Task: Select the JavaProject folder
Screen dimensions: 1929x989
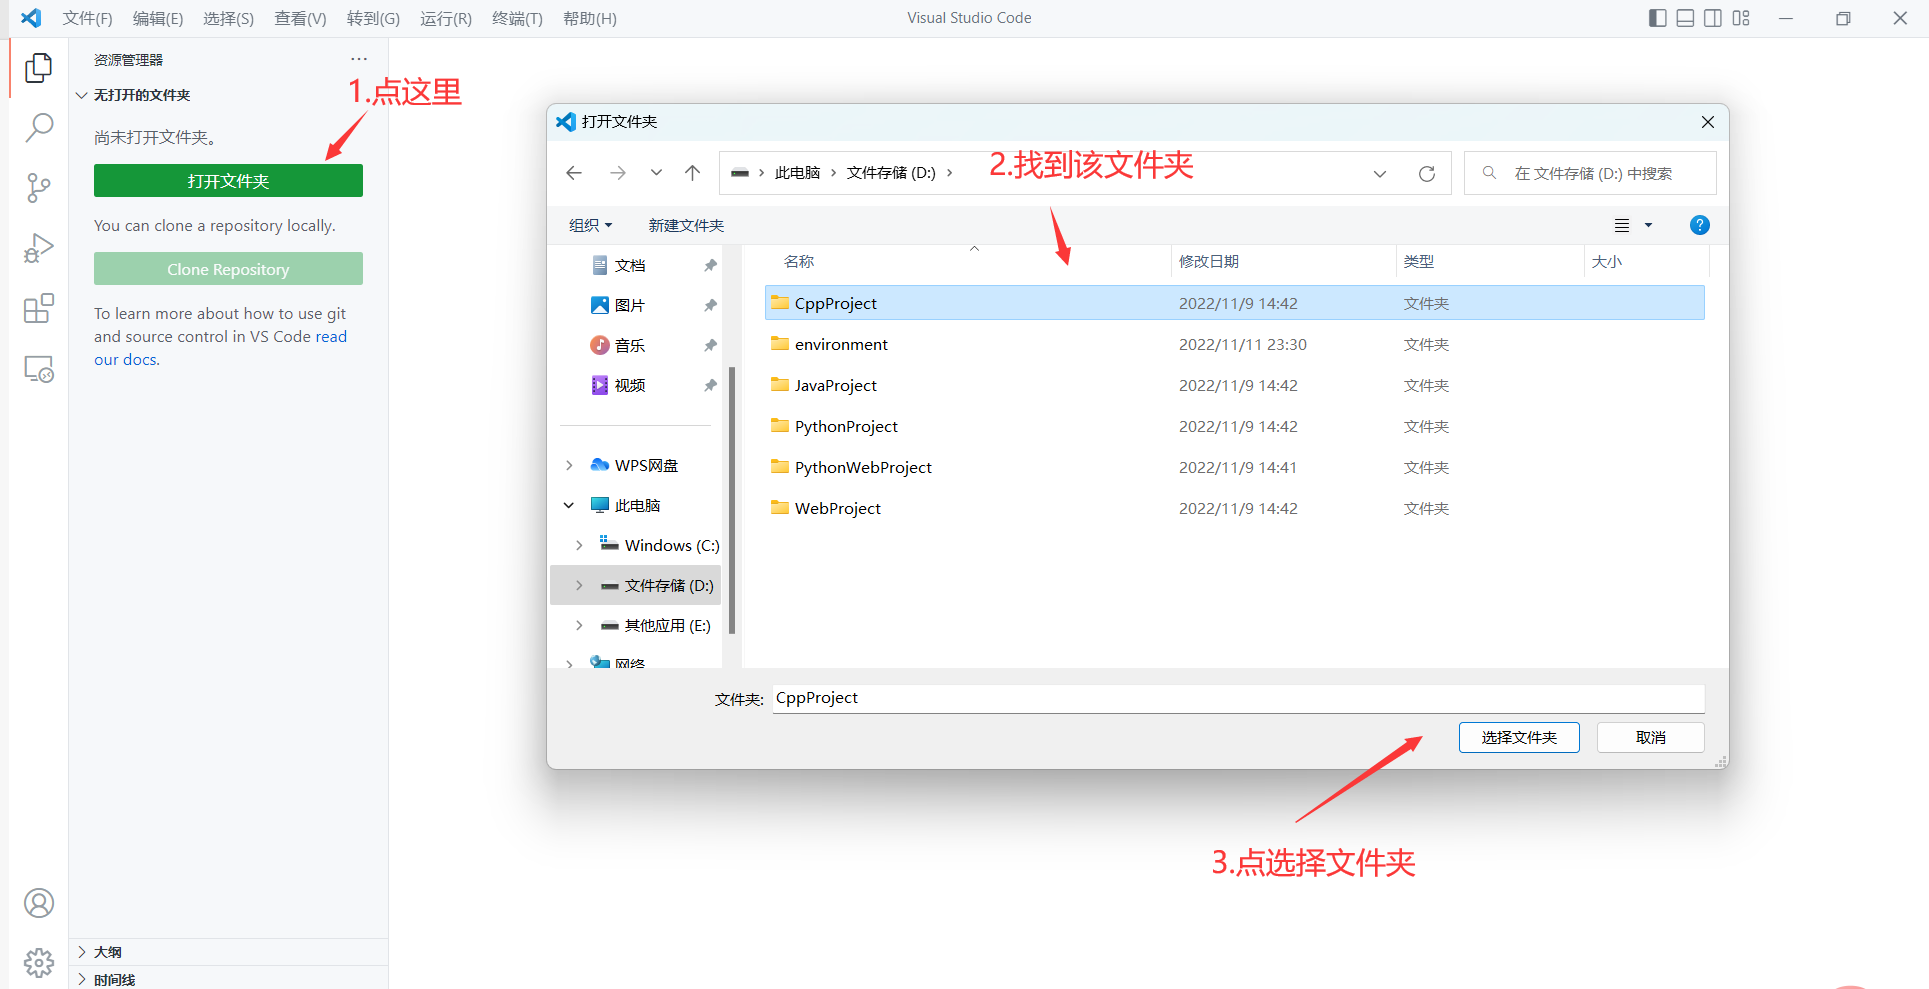Action: click(1234, 385)
